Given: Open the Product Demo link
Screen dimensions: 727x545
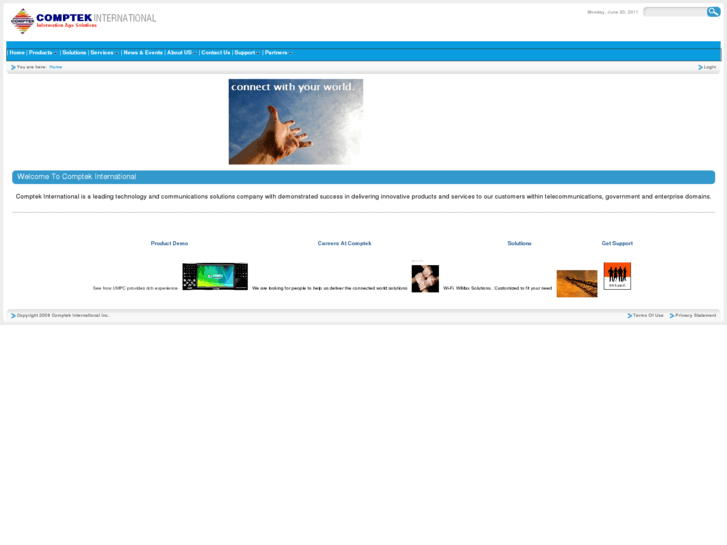Looking at the screenshot, I should click(x=169, y=244).
